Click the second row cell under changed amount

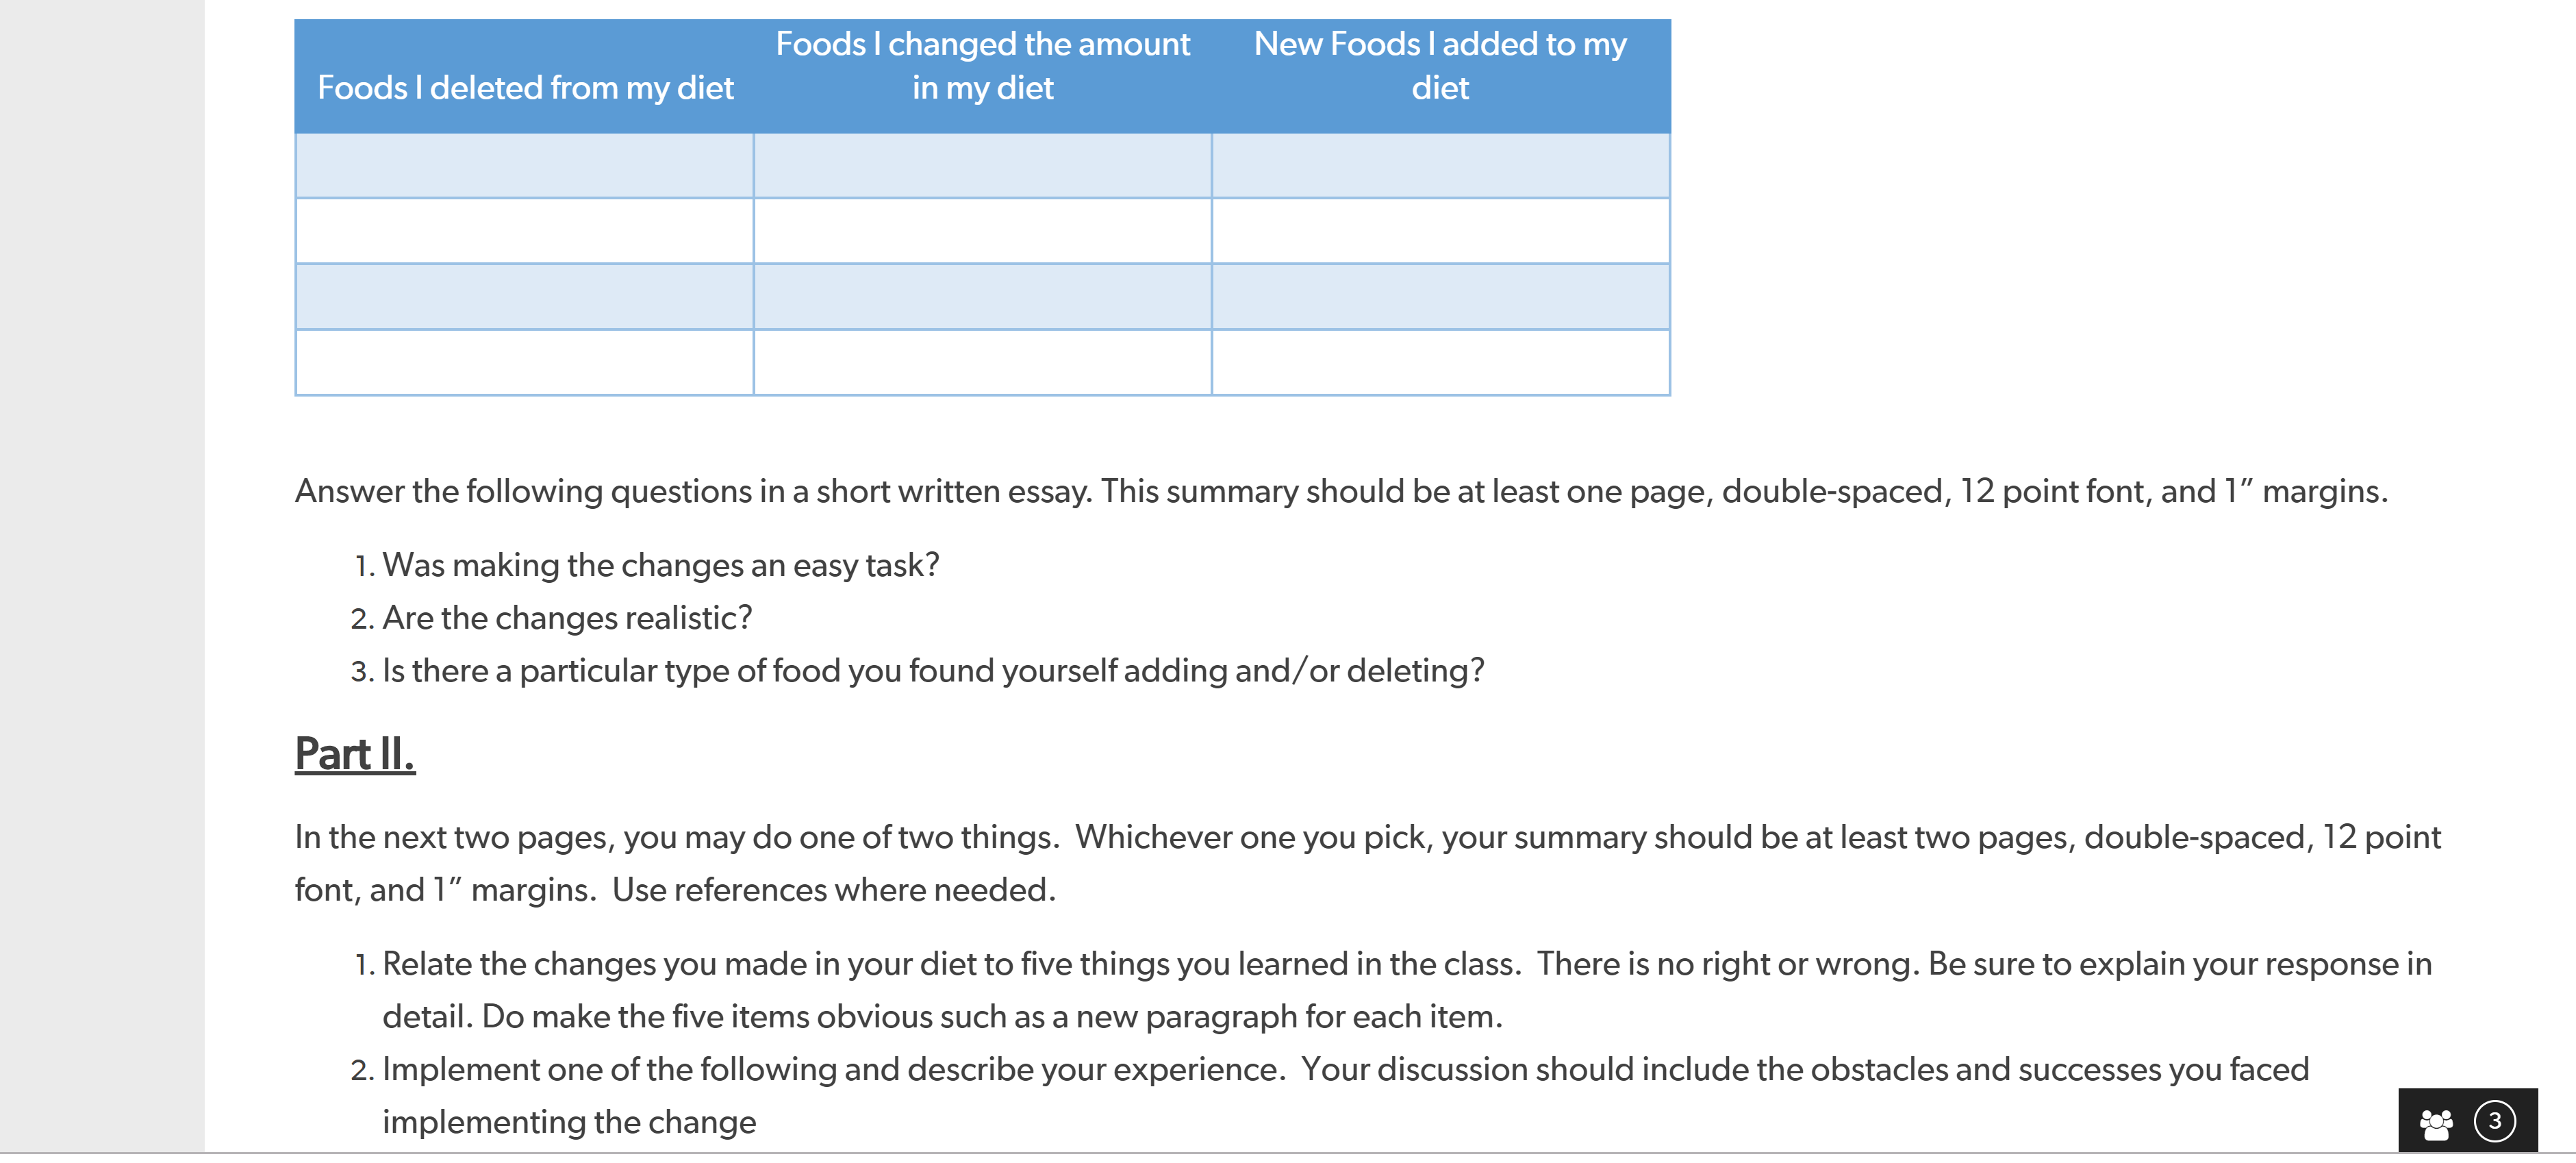click(982, 231)
